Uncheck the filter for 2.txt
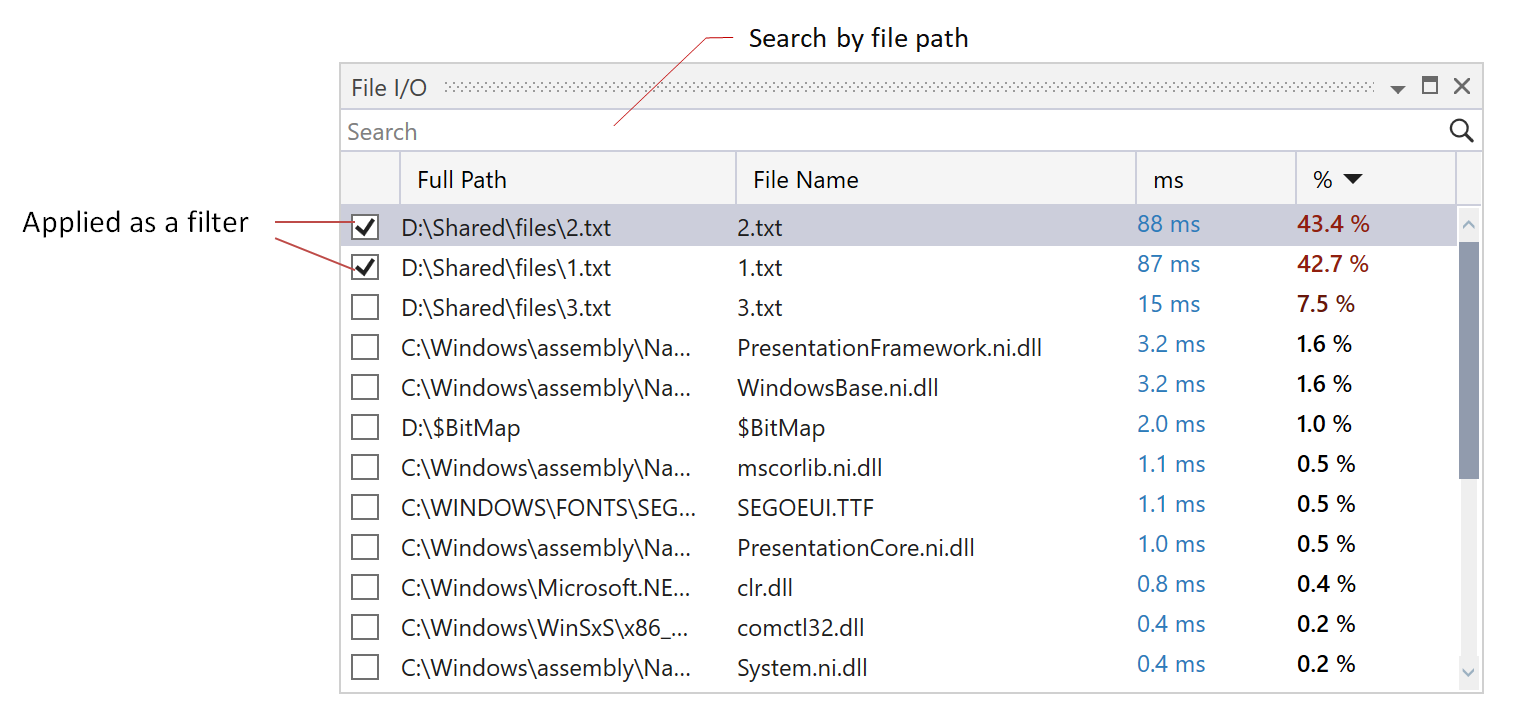 coord(364,227)
